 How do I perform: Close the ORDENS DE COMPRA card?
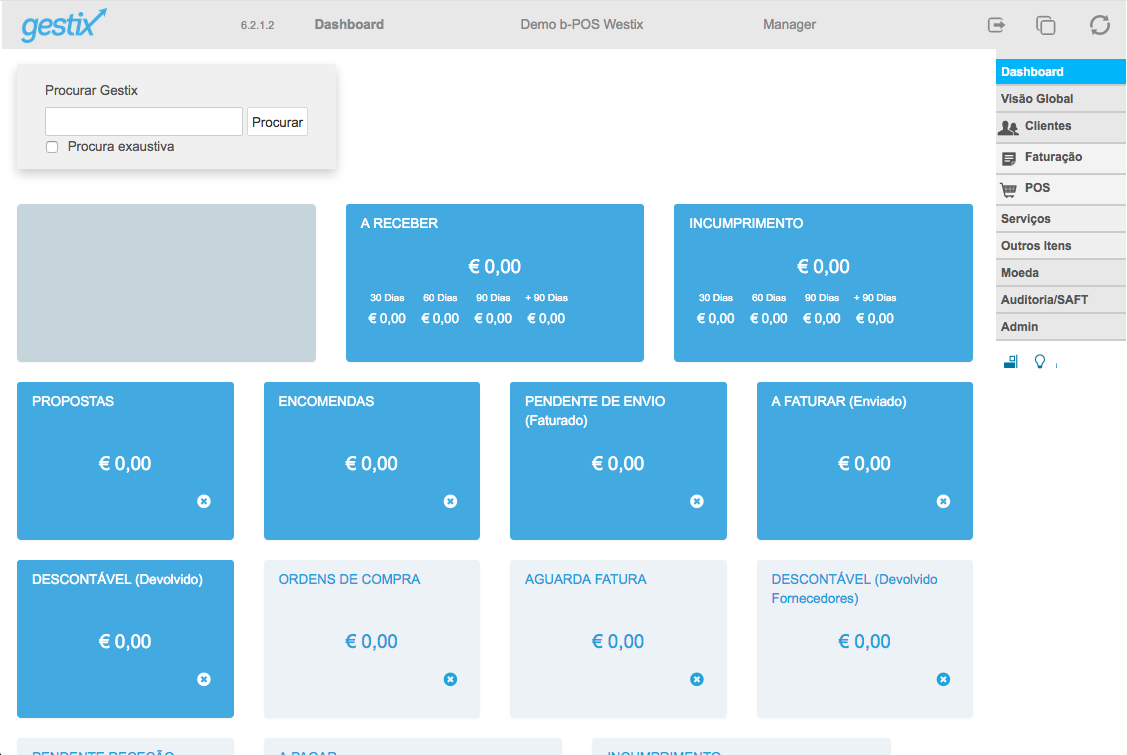[451, 680]
